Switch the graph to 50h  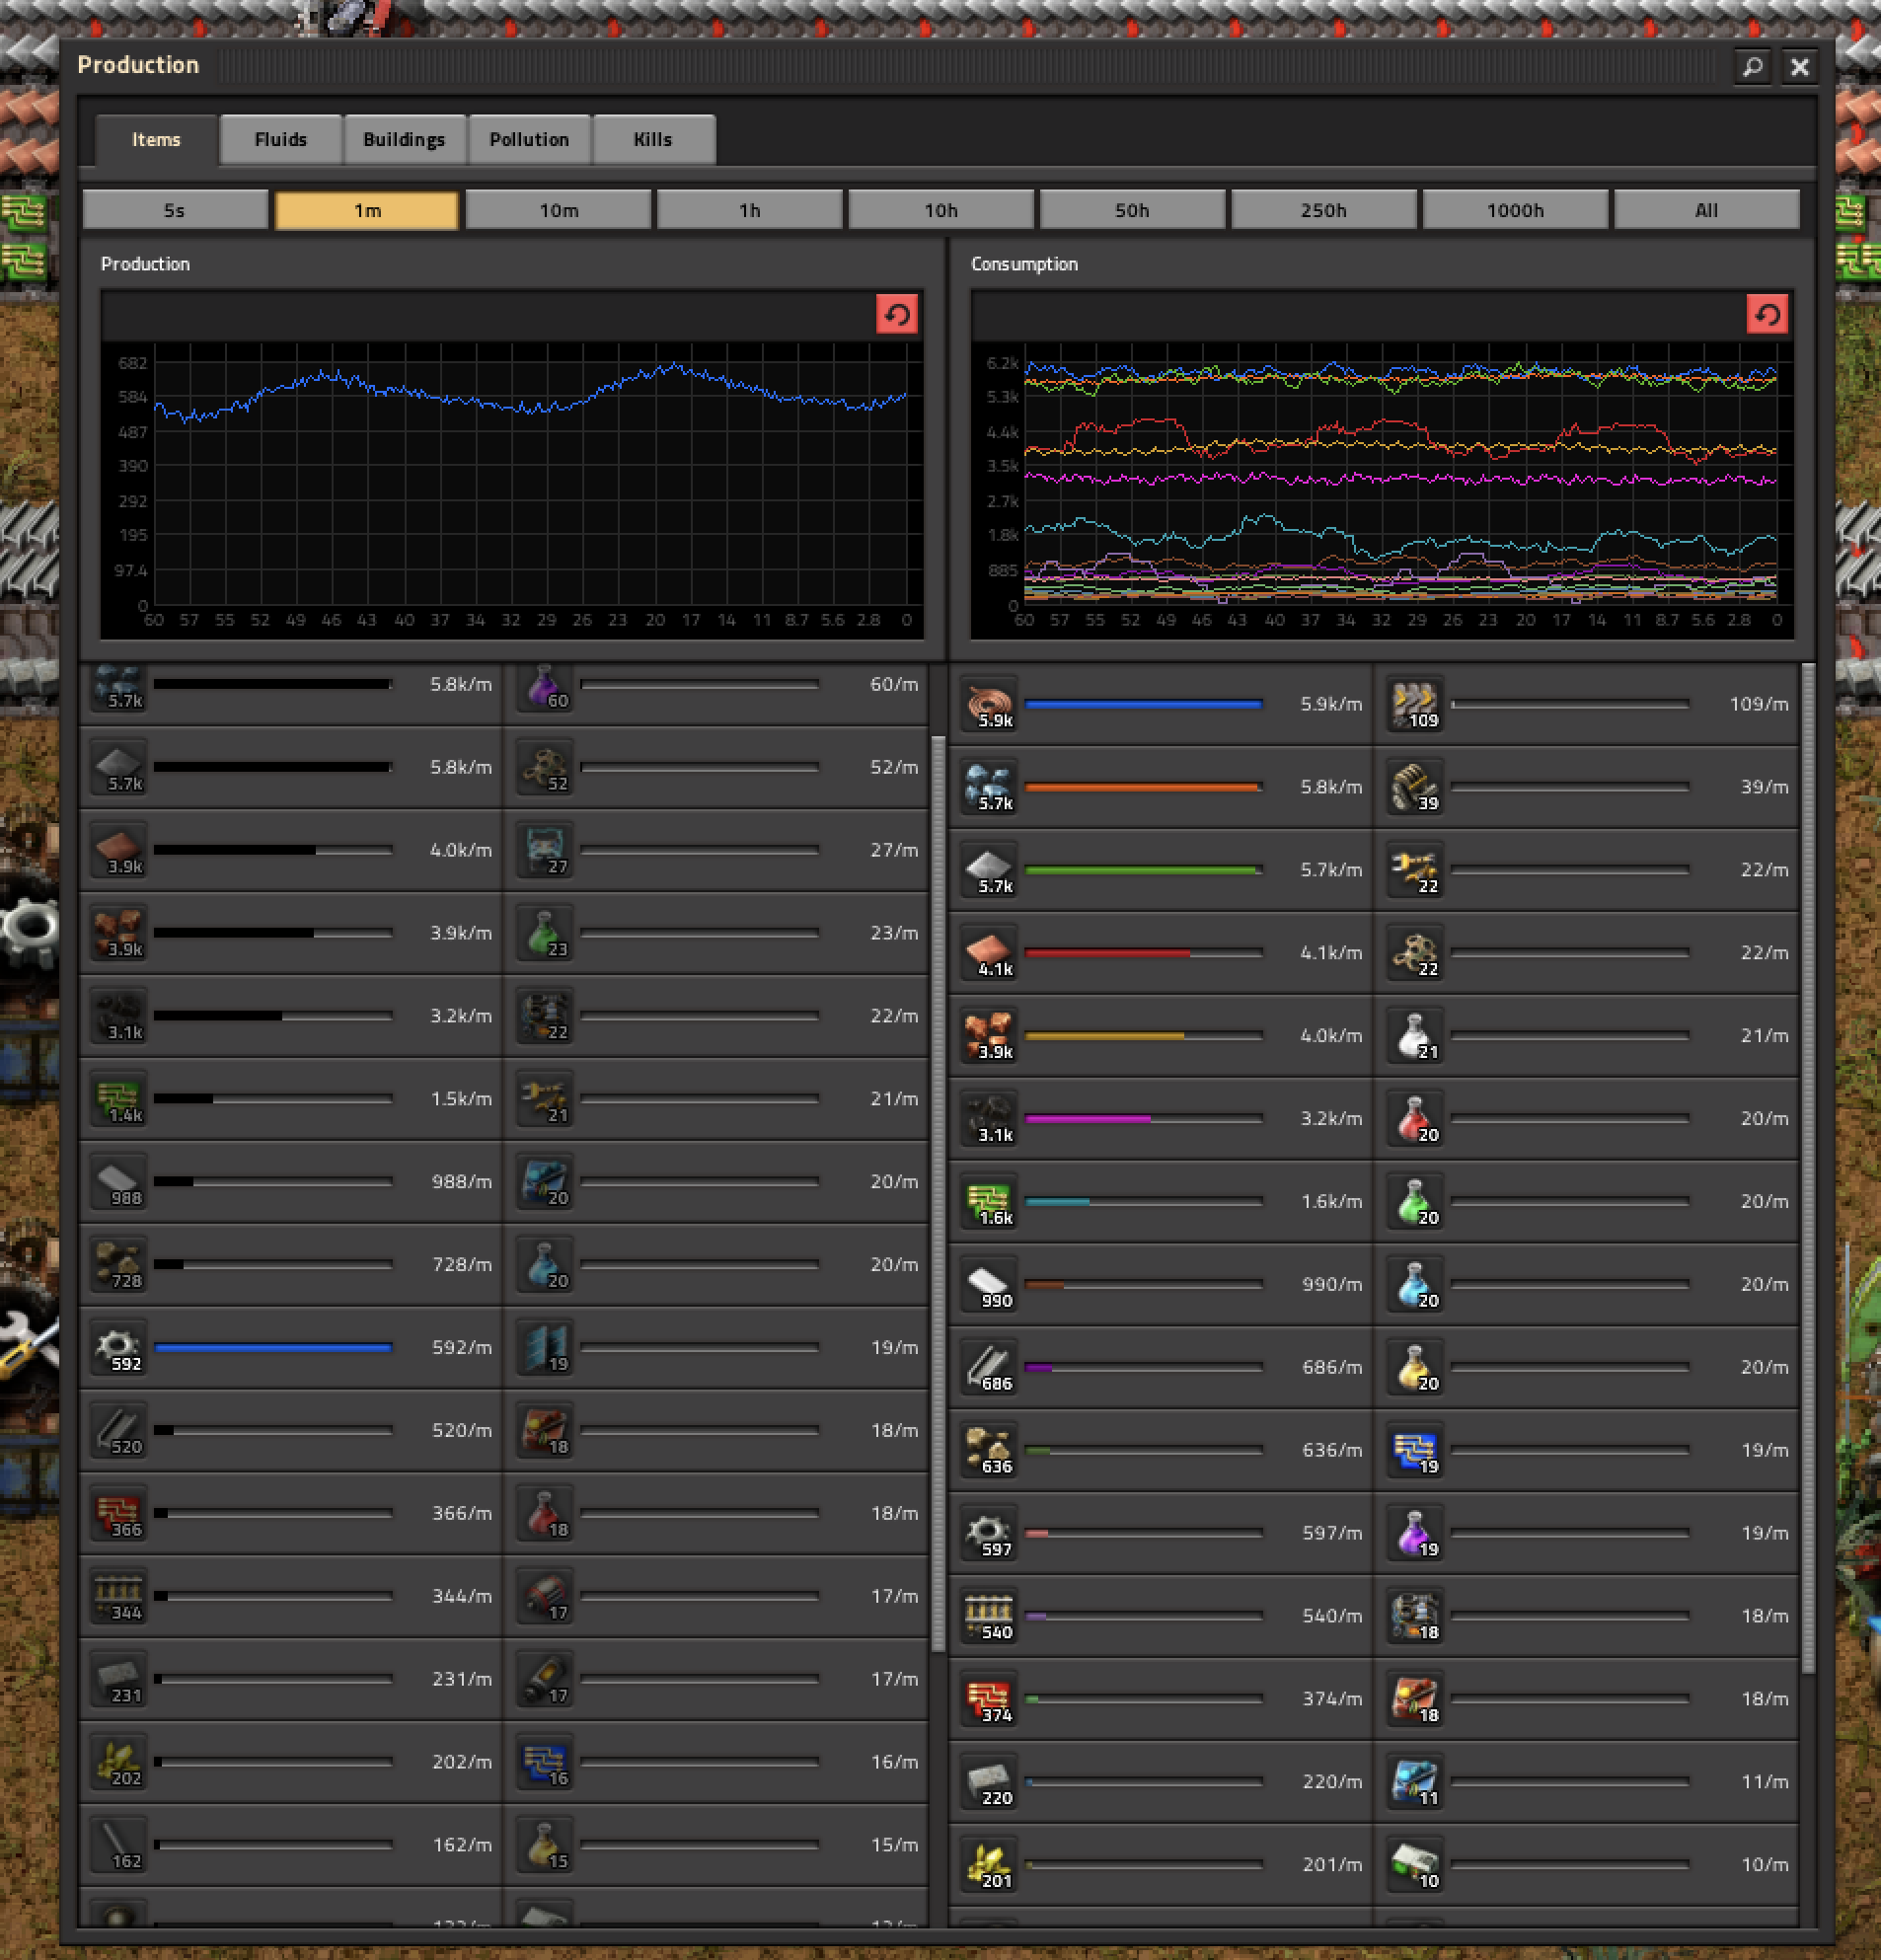point(1133,210)
